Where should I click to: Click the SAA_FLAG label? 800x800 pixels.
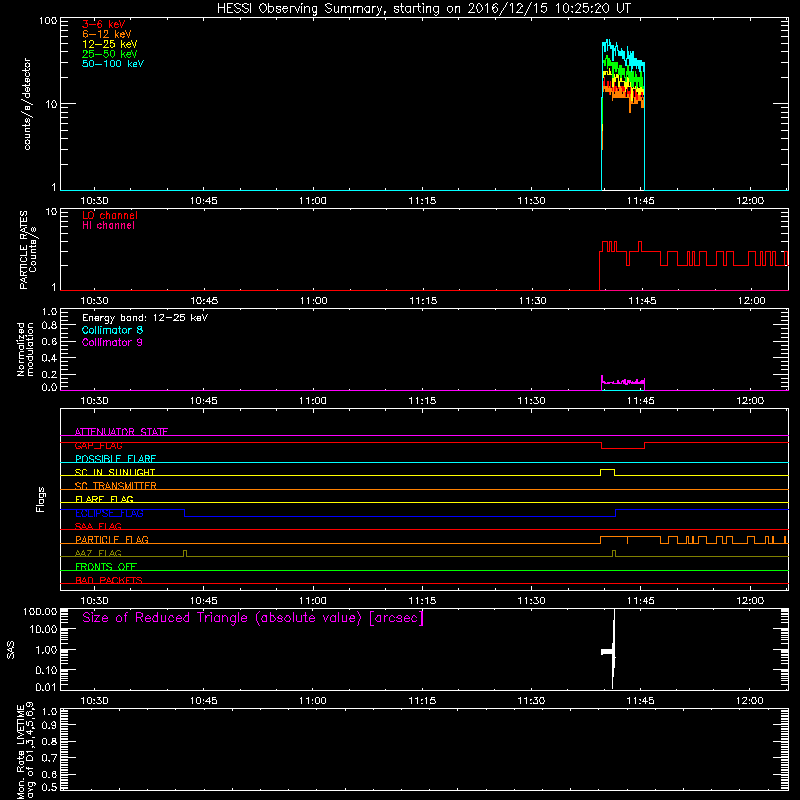pos(98,526)
